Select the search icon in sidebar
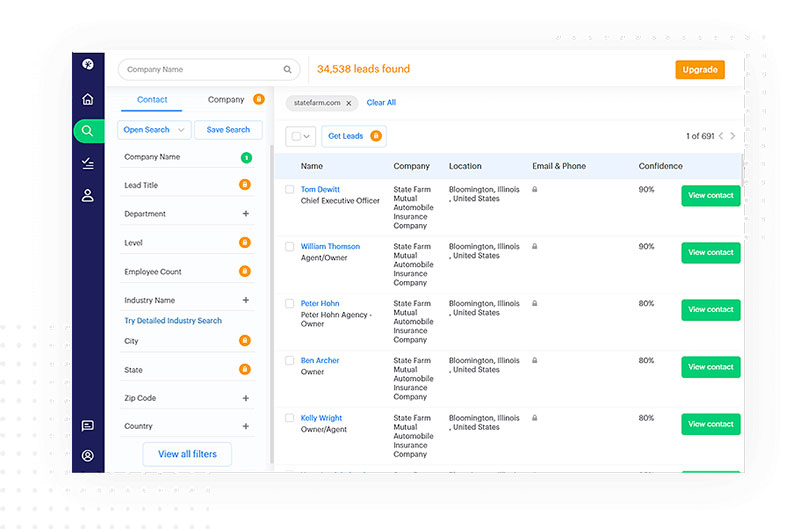This screenshot has width=800, height=529. (x=88, y=131)
